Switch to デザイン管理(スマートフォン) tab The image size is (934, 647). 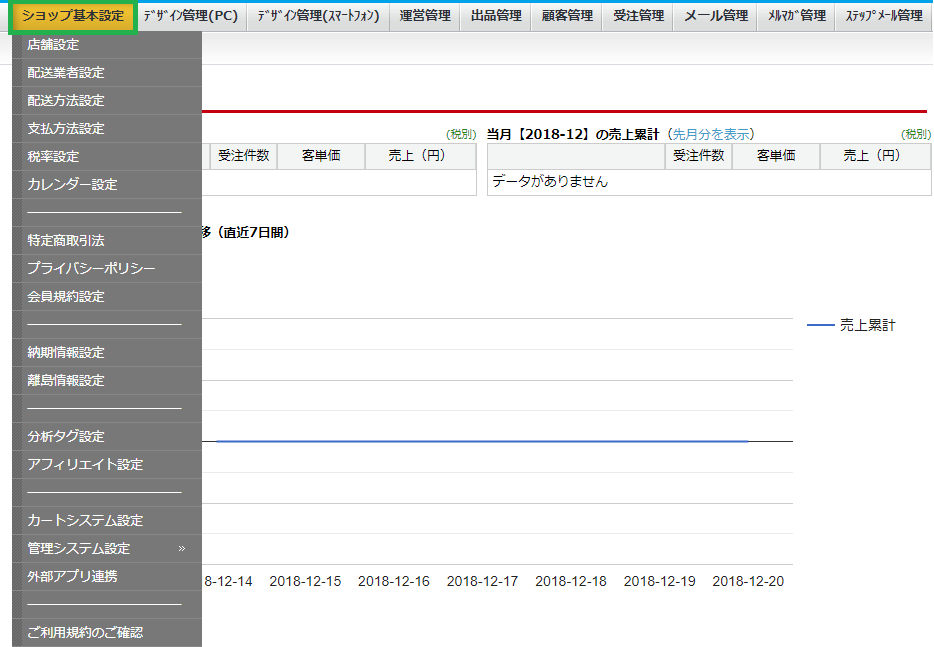pos(318,16)
